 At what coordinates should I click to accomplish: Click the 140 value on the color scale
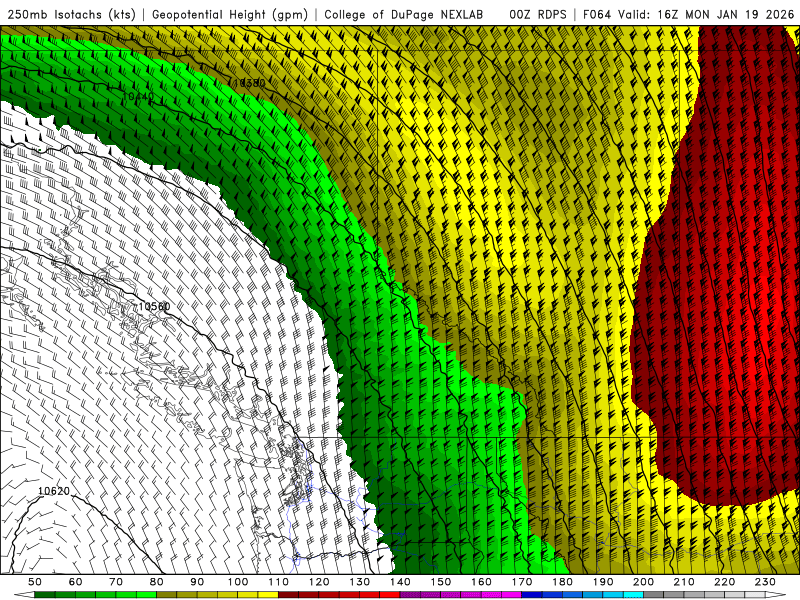[x=400, y=582]
